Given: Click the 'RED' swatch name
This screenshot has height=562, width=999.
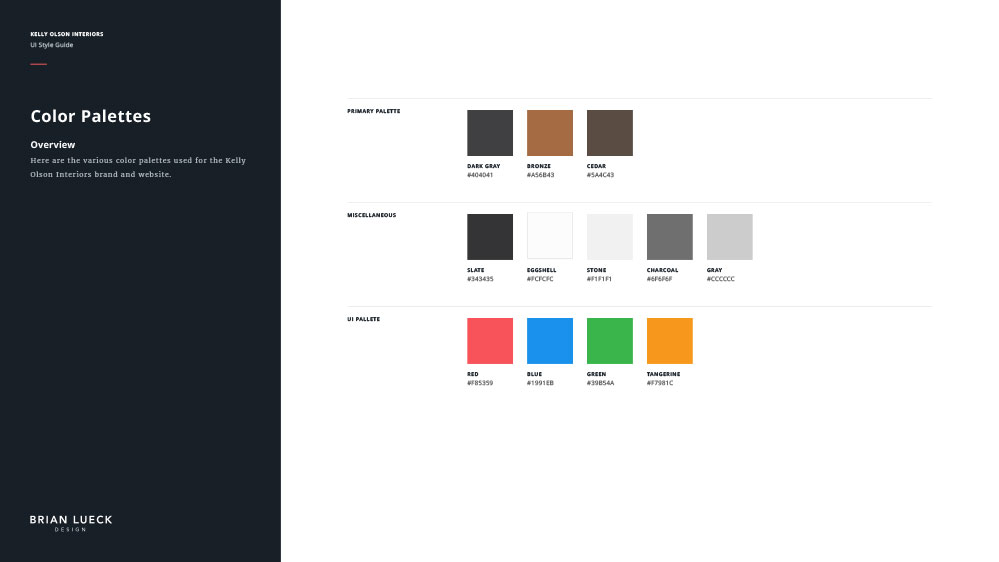Looking at the screenshot, I should [473, 374].
